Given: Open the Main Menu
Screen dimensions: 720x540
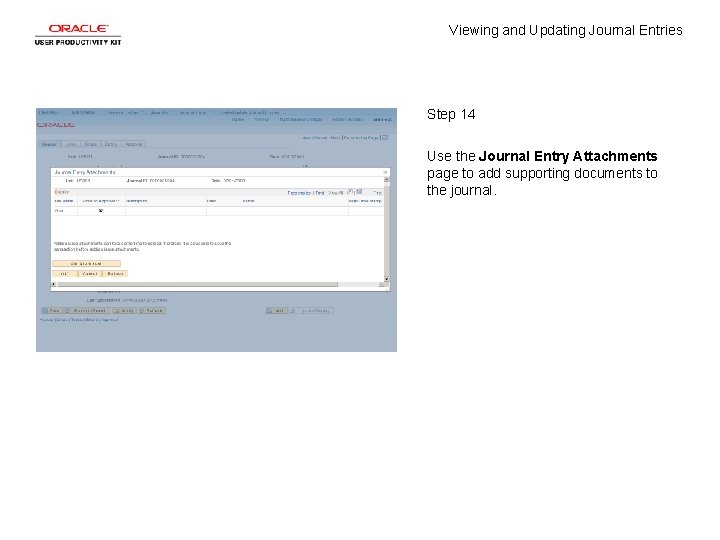Looking at the screenshot, I should (84, 112).
